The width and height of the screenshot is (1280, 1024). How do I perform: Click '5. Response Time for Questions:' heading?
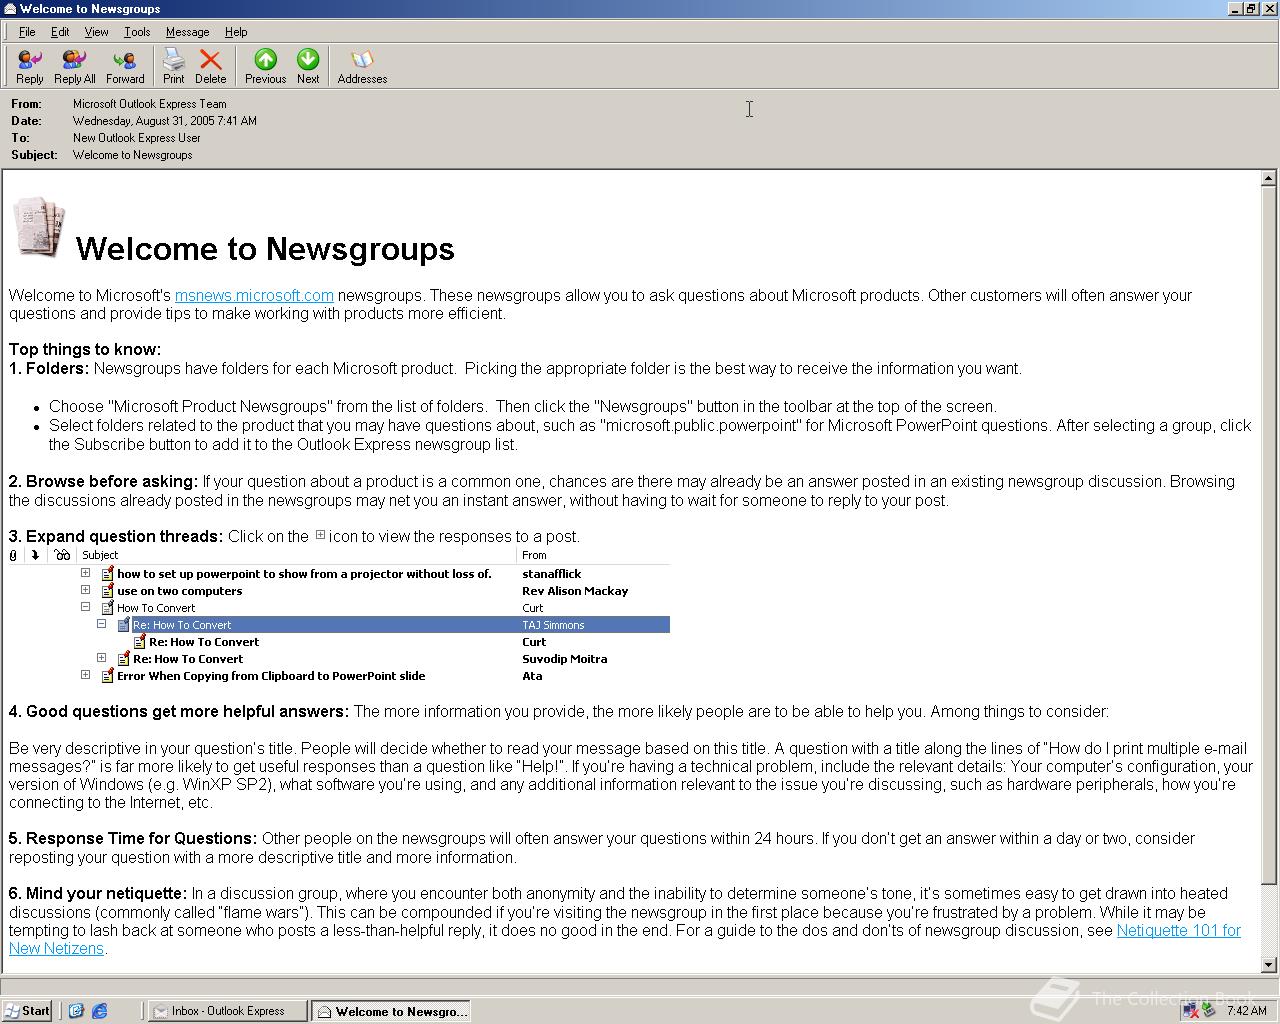click(x=133, y=838)
